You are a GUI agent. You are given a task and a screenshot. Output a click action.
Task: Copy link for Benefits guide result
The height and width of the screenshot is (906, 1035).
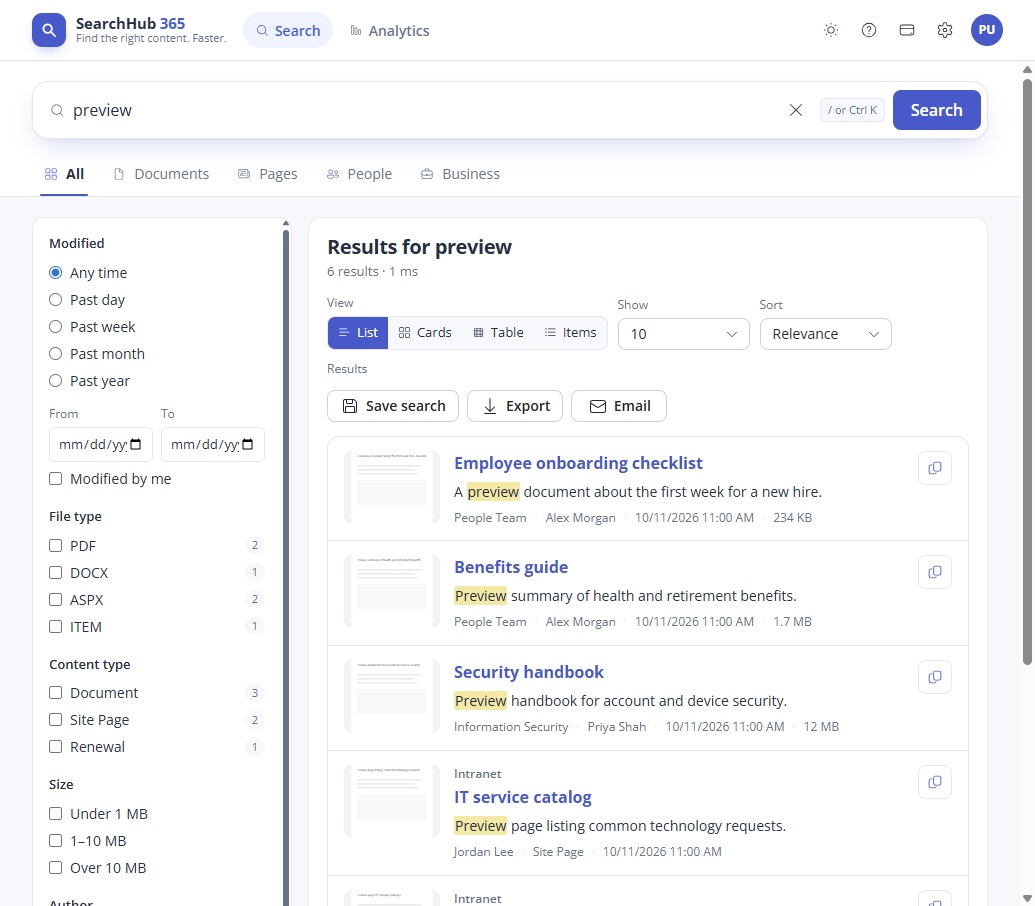[935, 572]
